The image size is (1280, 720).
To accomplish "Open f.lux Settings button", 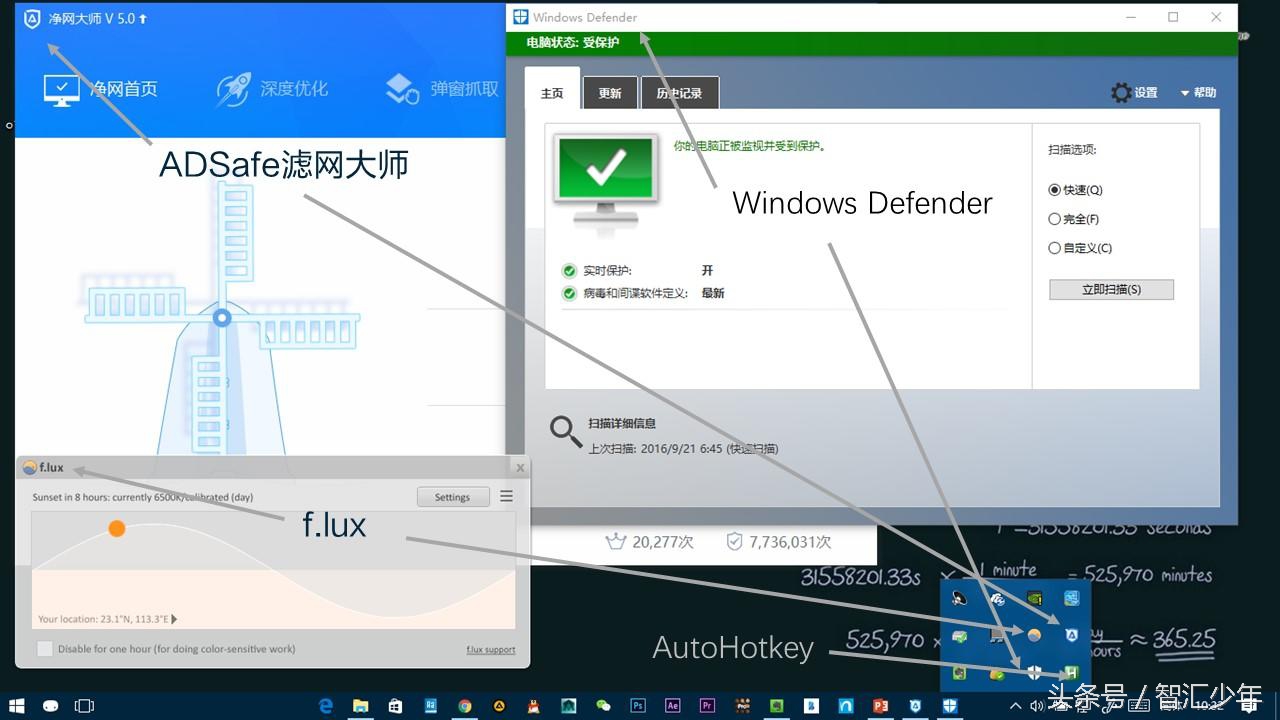I will (452, 497).
